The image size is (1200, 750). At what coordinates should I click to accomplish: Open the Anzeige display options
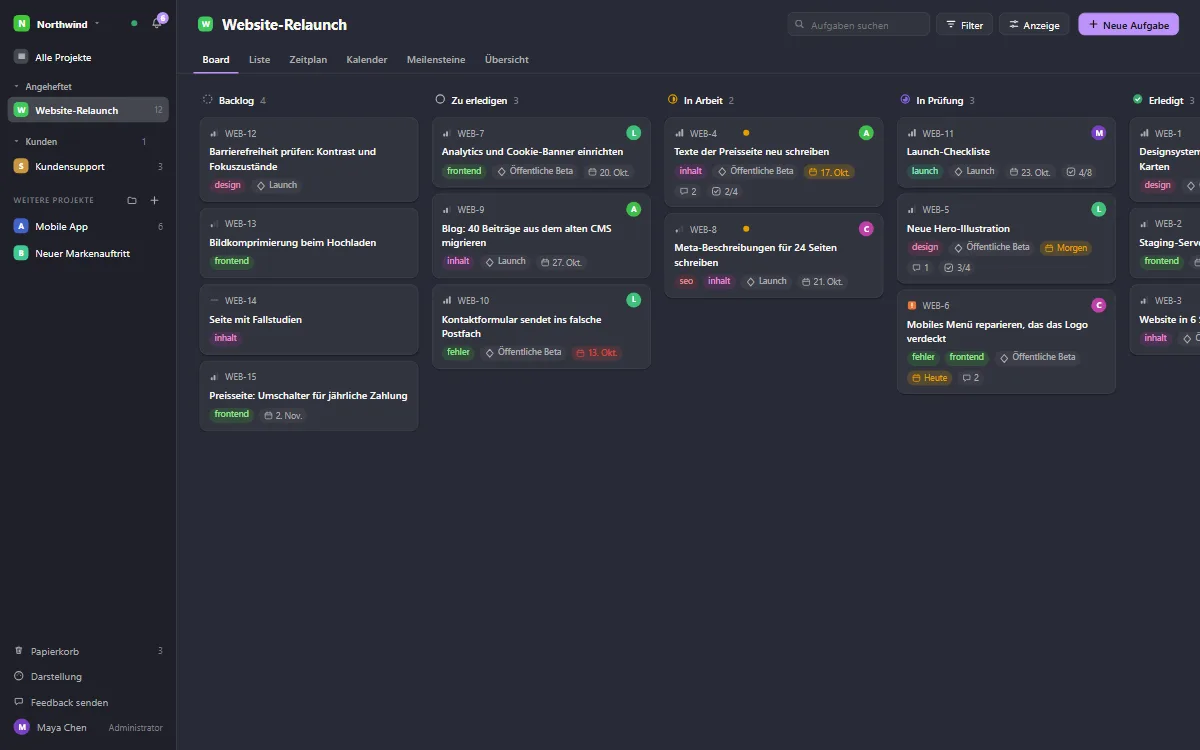point(1034,25)
